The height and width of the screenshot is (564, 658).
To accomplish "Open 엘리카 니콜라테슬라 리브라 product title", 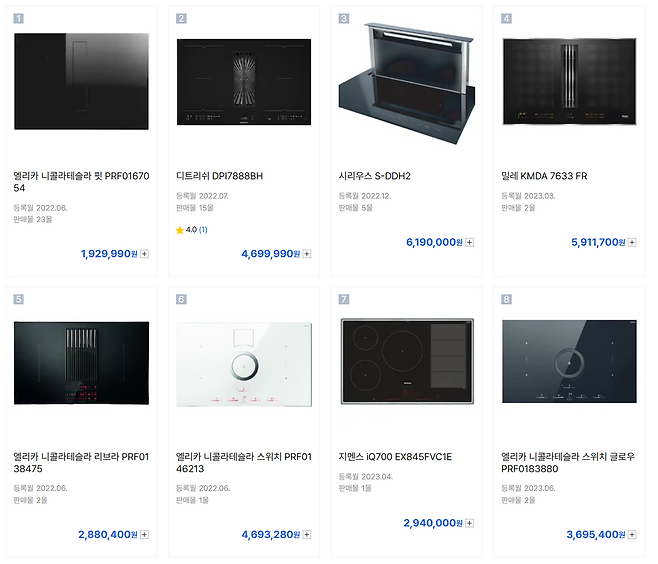I will pos(81,463).
